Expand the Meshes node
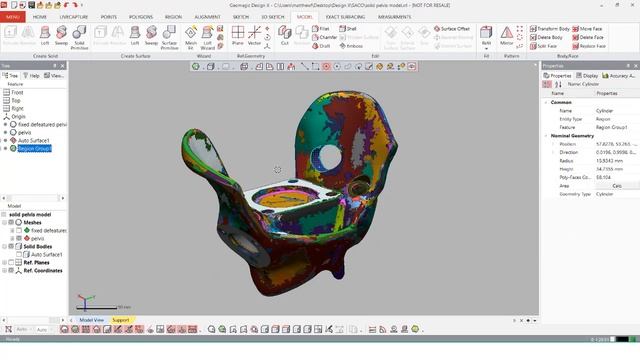Image resolution: width=640 pixels, height=360 pixels. click(x=4, y=222)
